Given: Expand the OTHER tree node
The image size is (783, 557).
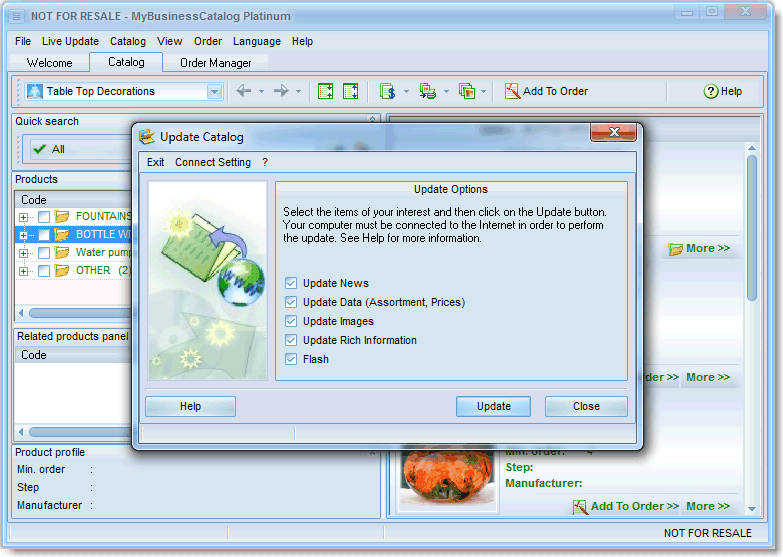Looking at the screenshot, I should coord(23,271).
